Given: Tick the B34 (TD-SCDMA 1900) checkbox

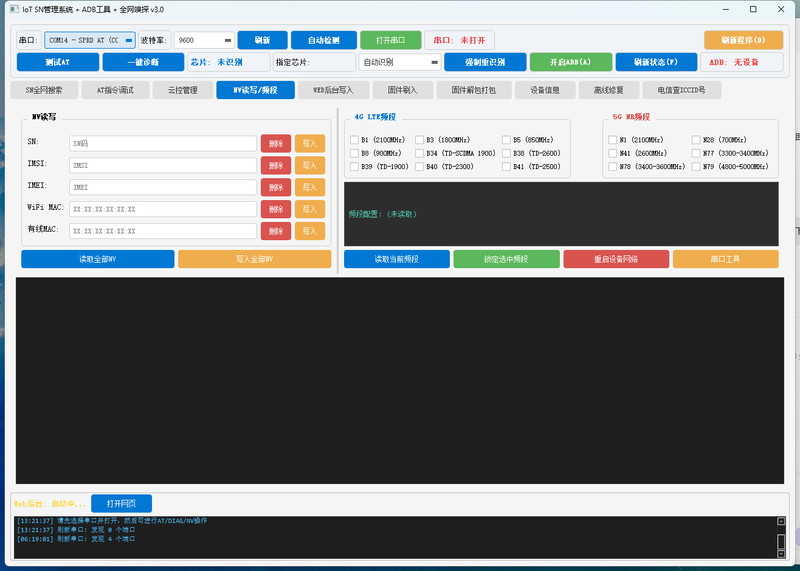Looking at the screenshot, I should coord(419,153).
